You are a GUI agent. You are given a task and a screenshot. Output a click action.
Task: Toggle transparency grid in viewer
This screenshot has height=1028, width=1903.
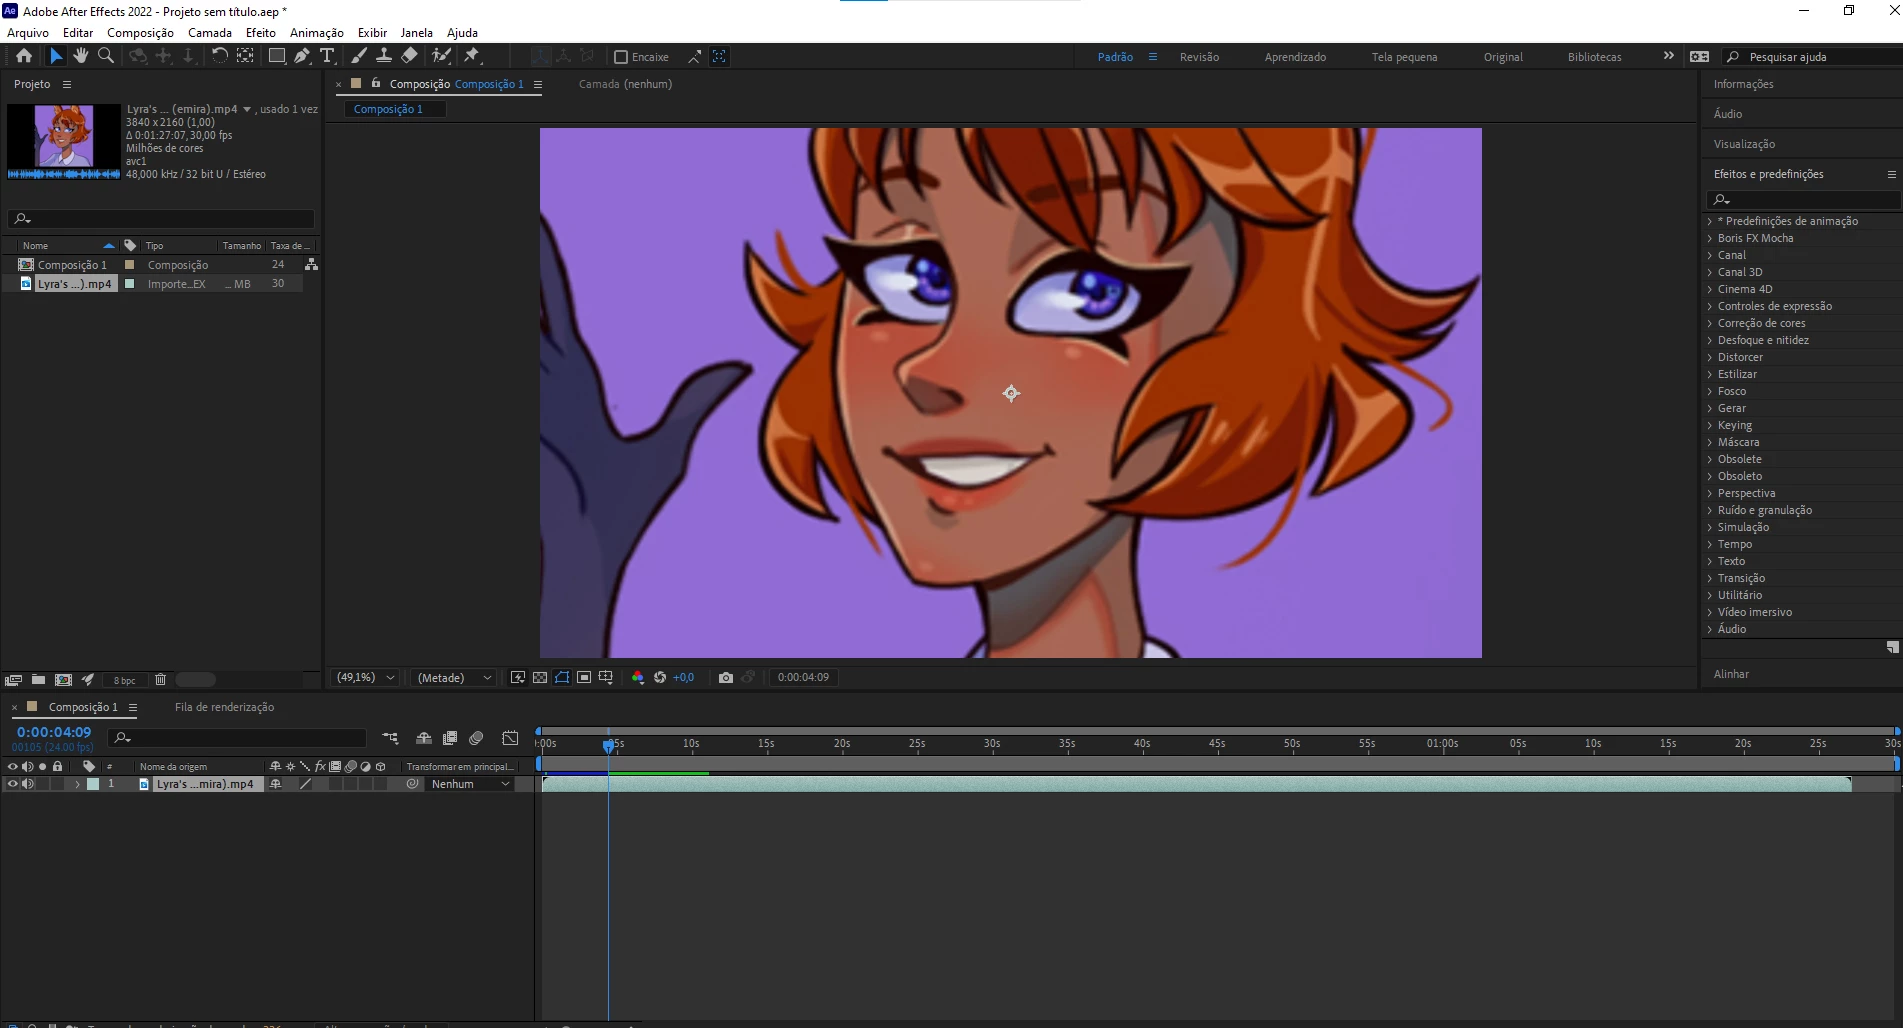[x=540, y=678]
